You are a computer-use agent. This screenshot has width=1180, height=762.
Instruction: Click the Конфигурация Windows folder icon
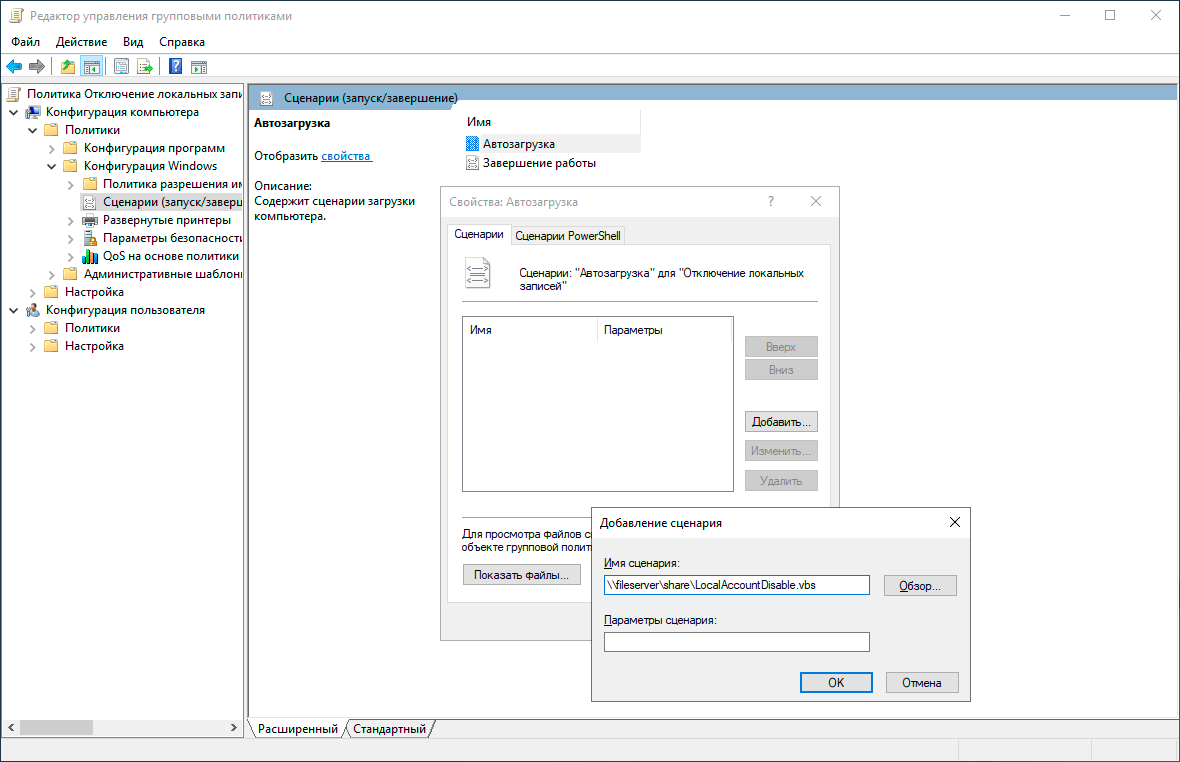pyautogui.click(x=70, y=166)
